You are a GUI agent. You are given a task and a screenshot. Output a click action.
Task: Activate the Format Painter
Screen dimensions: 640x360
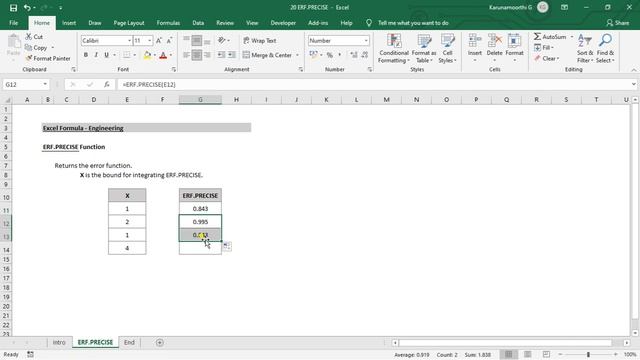tap(48, 58)
